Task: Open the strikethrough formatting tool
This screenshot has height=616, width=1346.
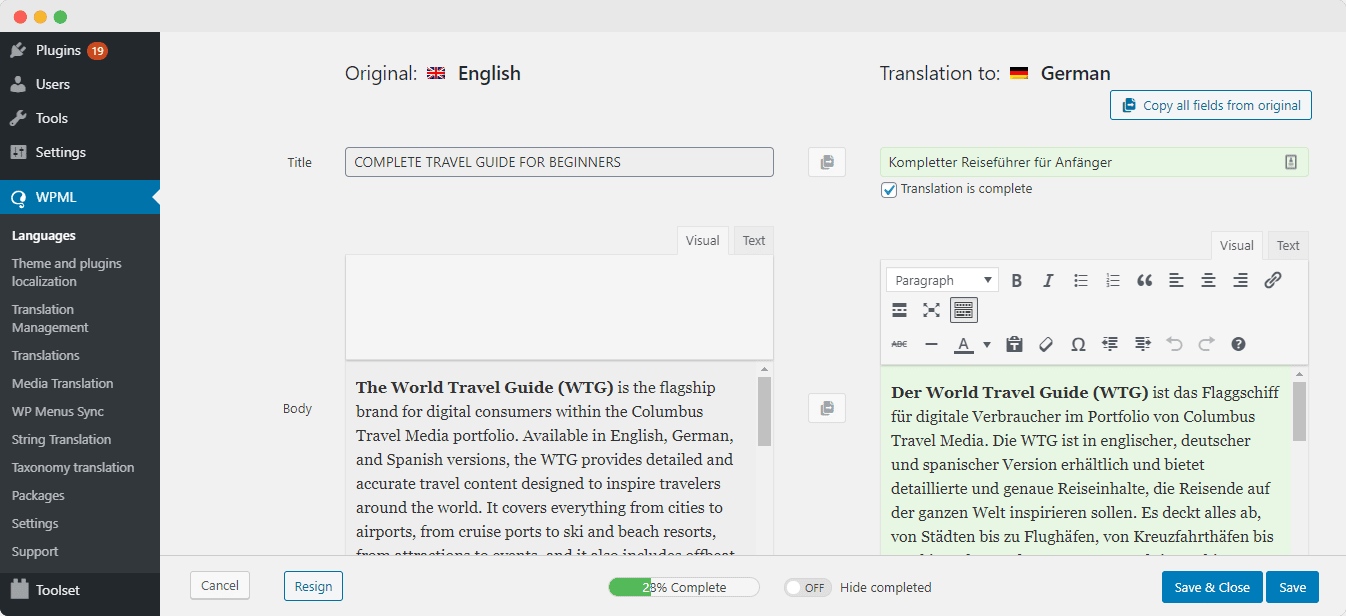Action: tap(900, 342)
